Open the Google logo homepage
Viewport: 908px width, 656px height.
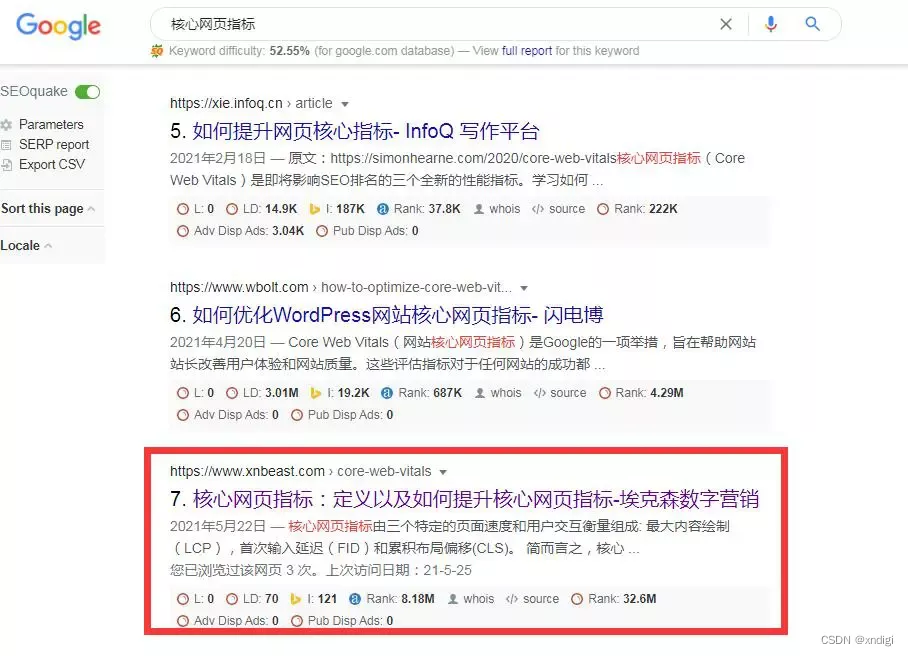click(x=58, y=25)
